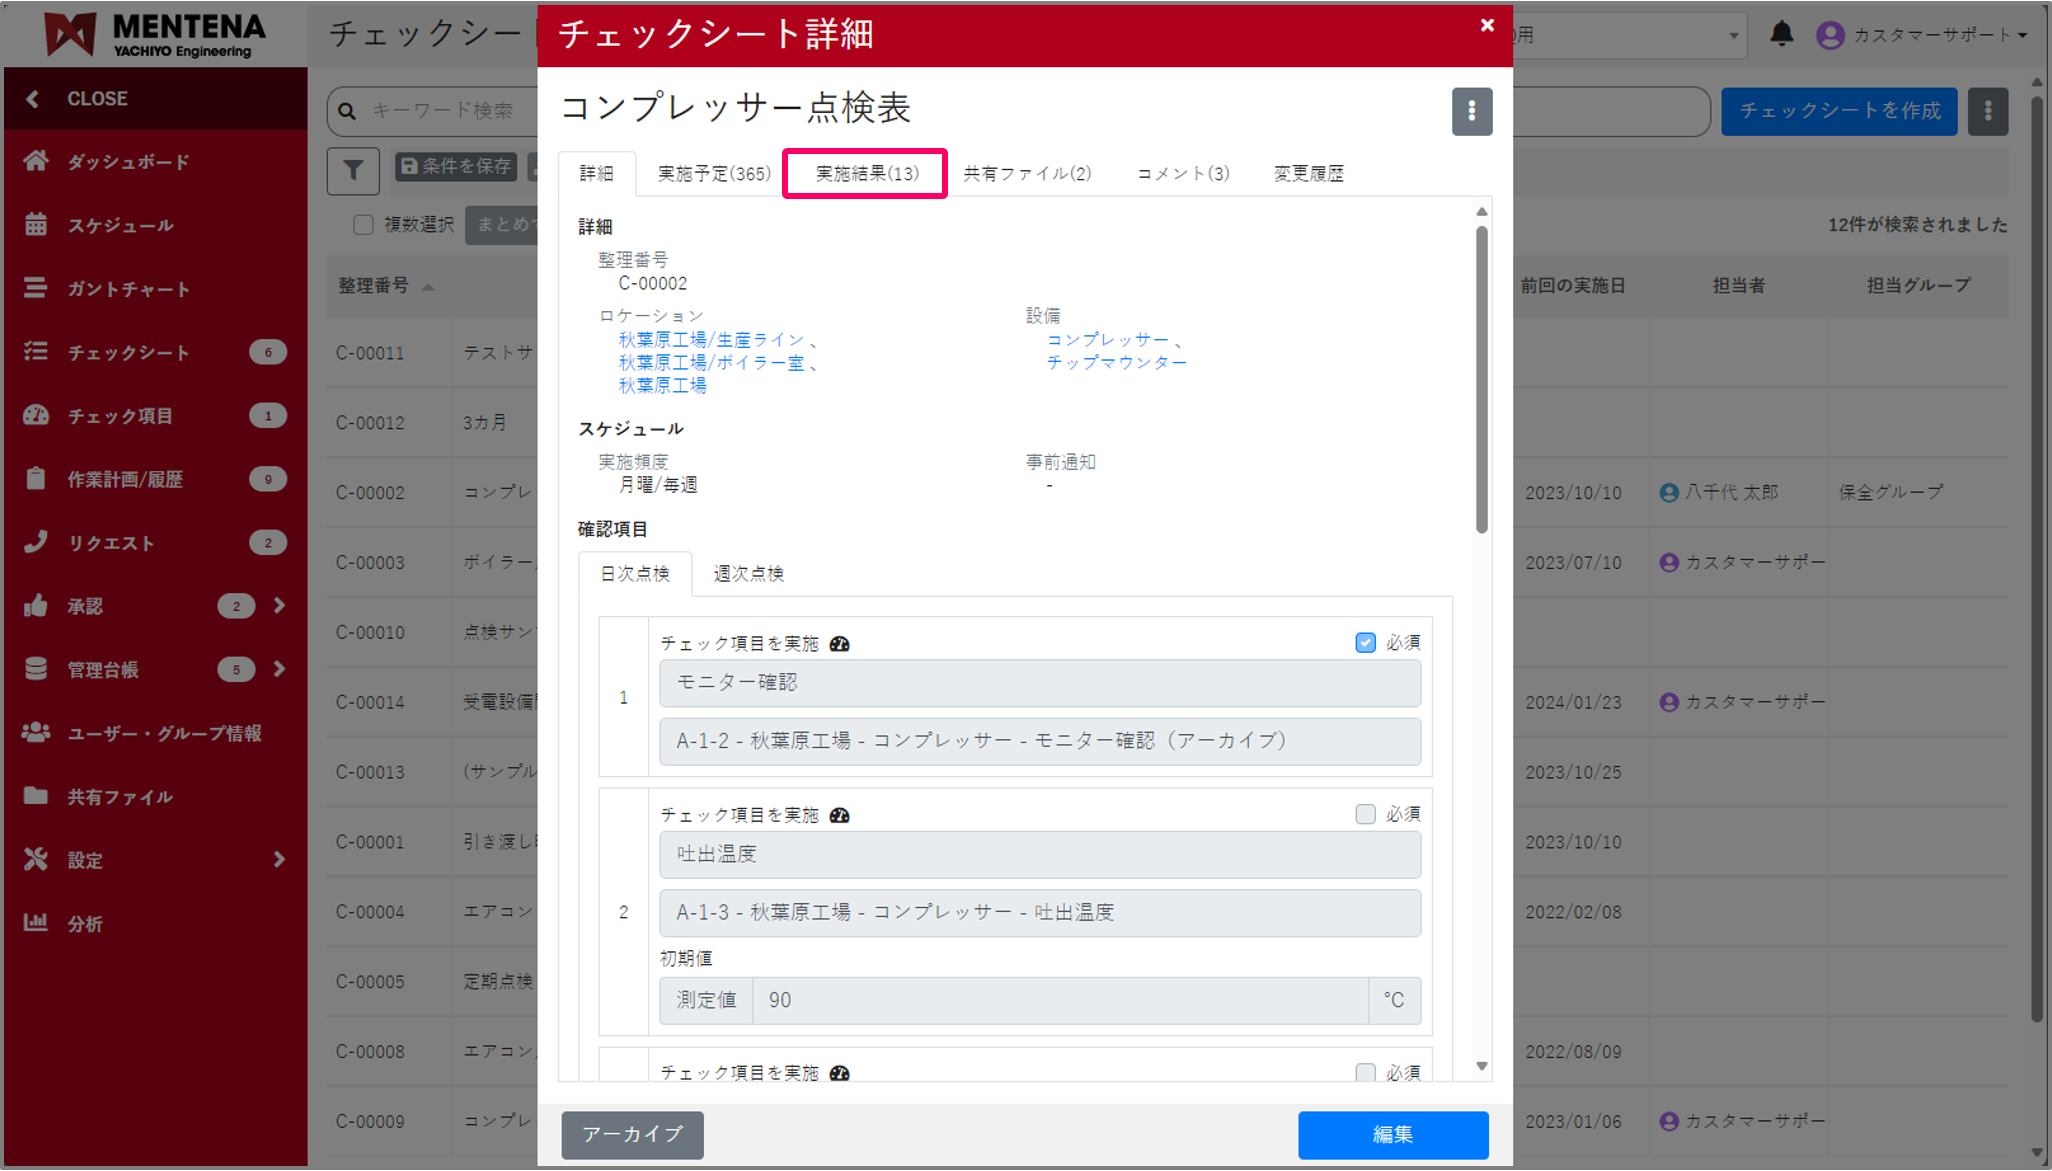Open the dashboard sidebar icon
Screen dimensions: 2052x1171
click(36, 161)
